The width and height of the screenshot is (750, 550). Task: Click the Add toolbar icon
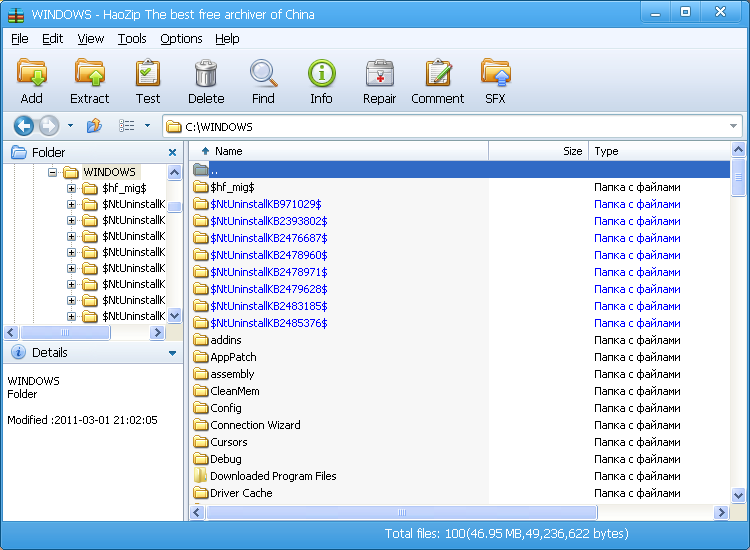coord(32,73)
